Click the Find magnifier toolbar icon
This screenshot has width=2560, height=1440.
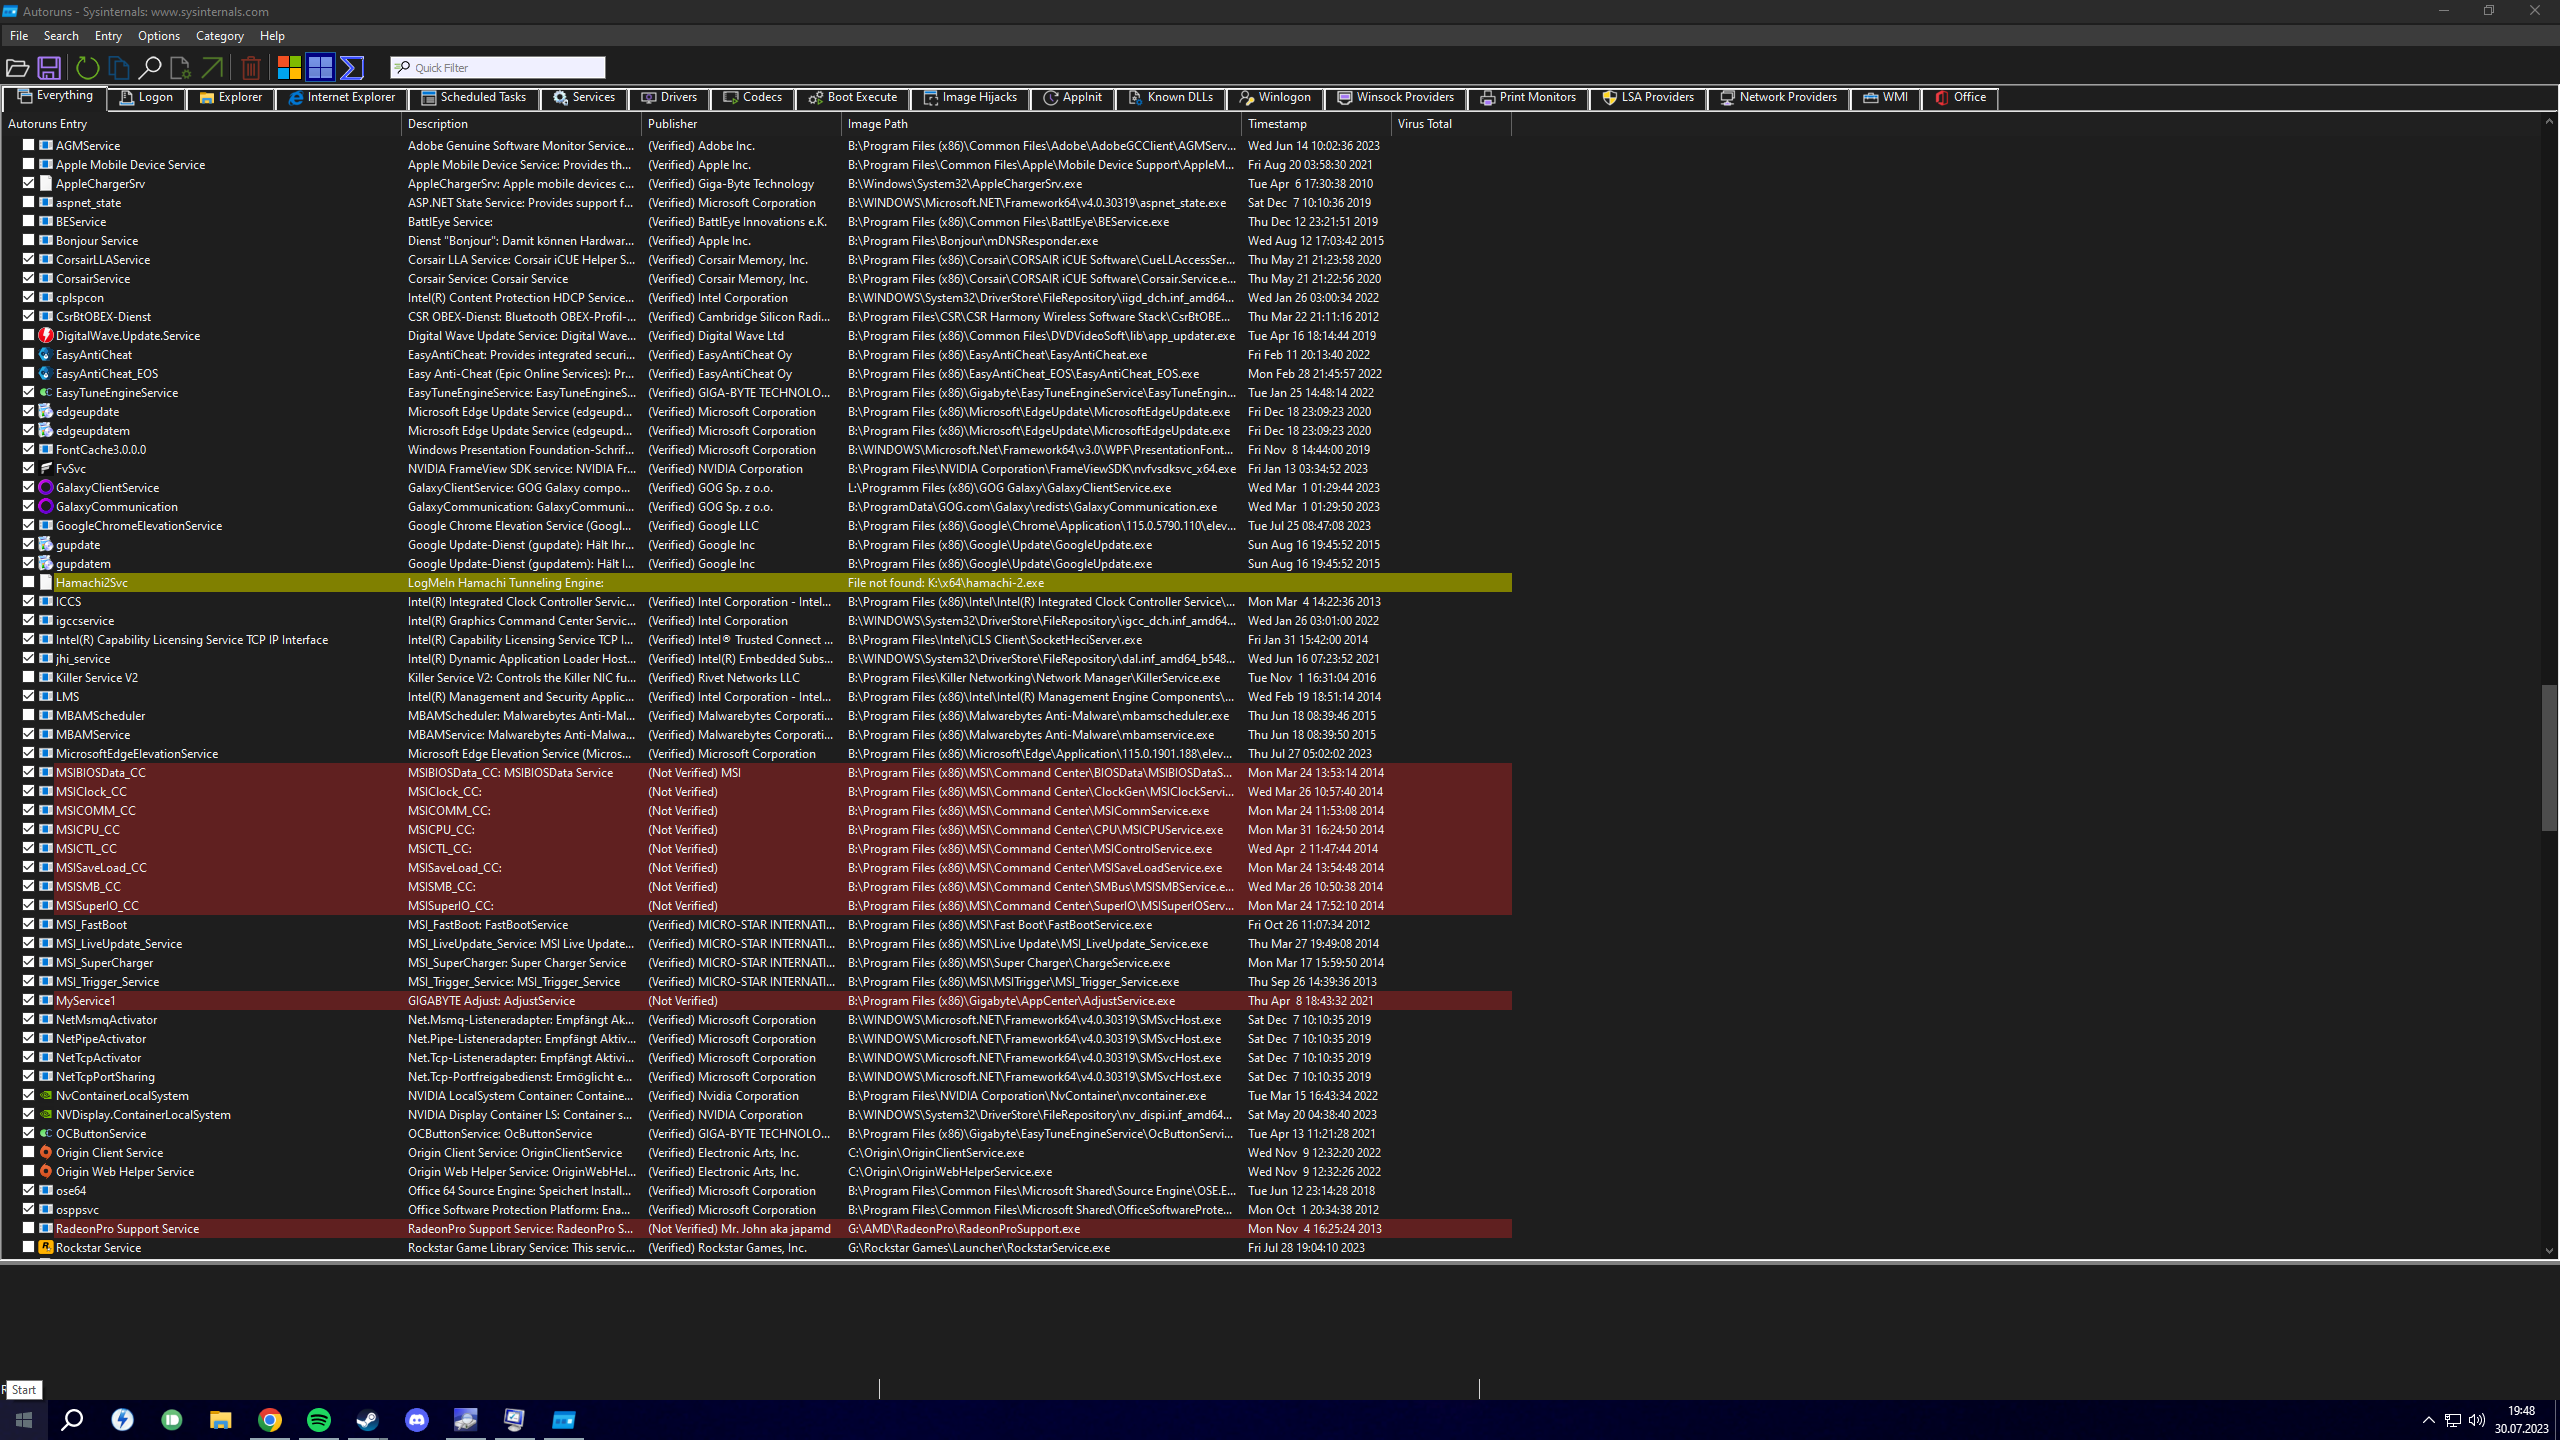pyautogui.click(x=150, y=68)
